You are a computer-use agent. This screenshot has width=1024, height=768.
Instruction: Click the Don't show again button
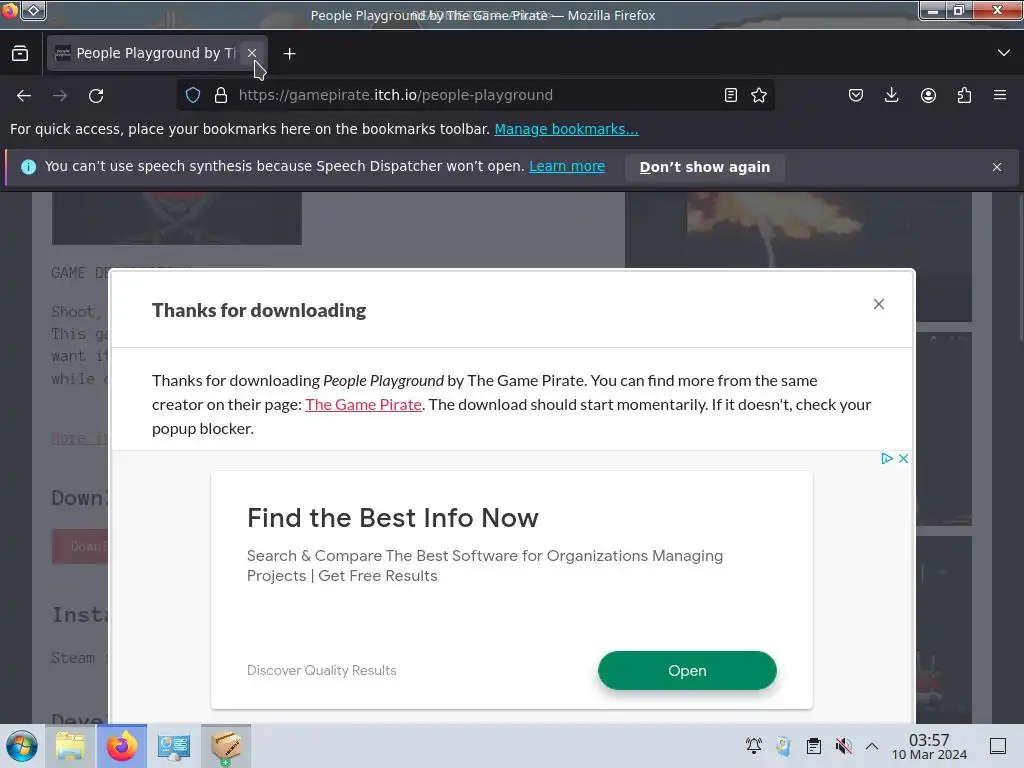[705, 167]
